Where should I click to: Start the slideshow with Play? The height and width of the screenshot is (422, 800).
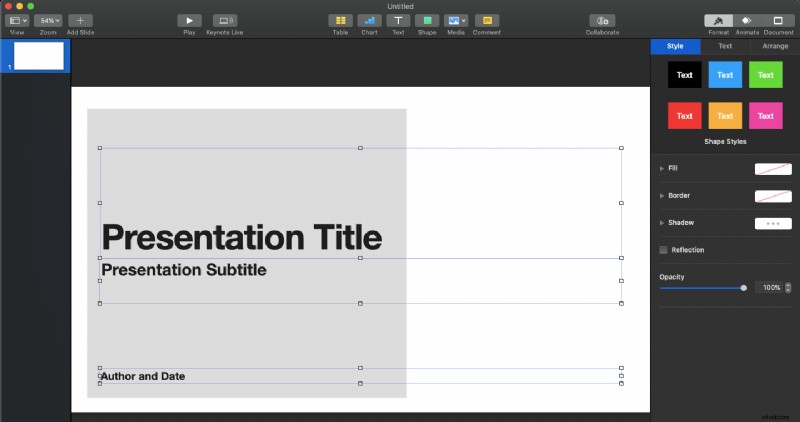click(189, 20)
